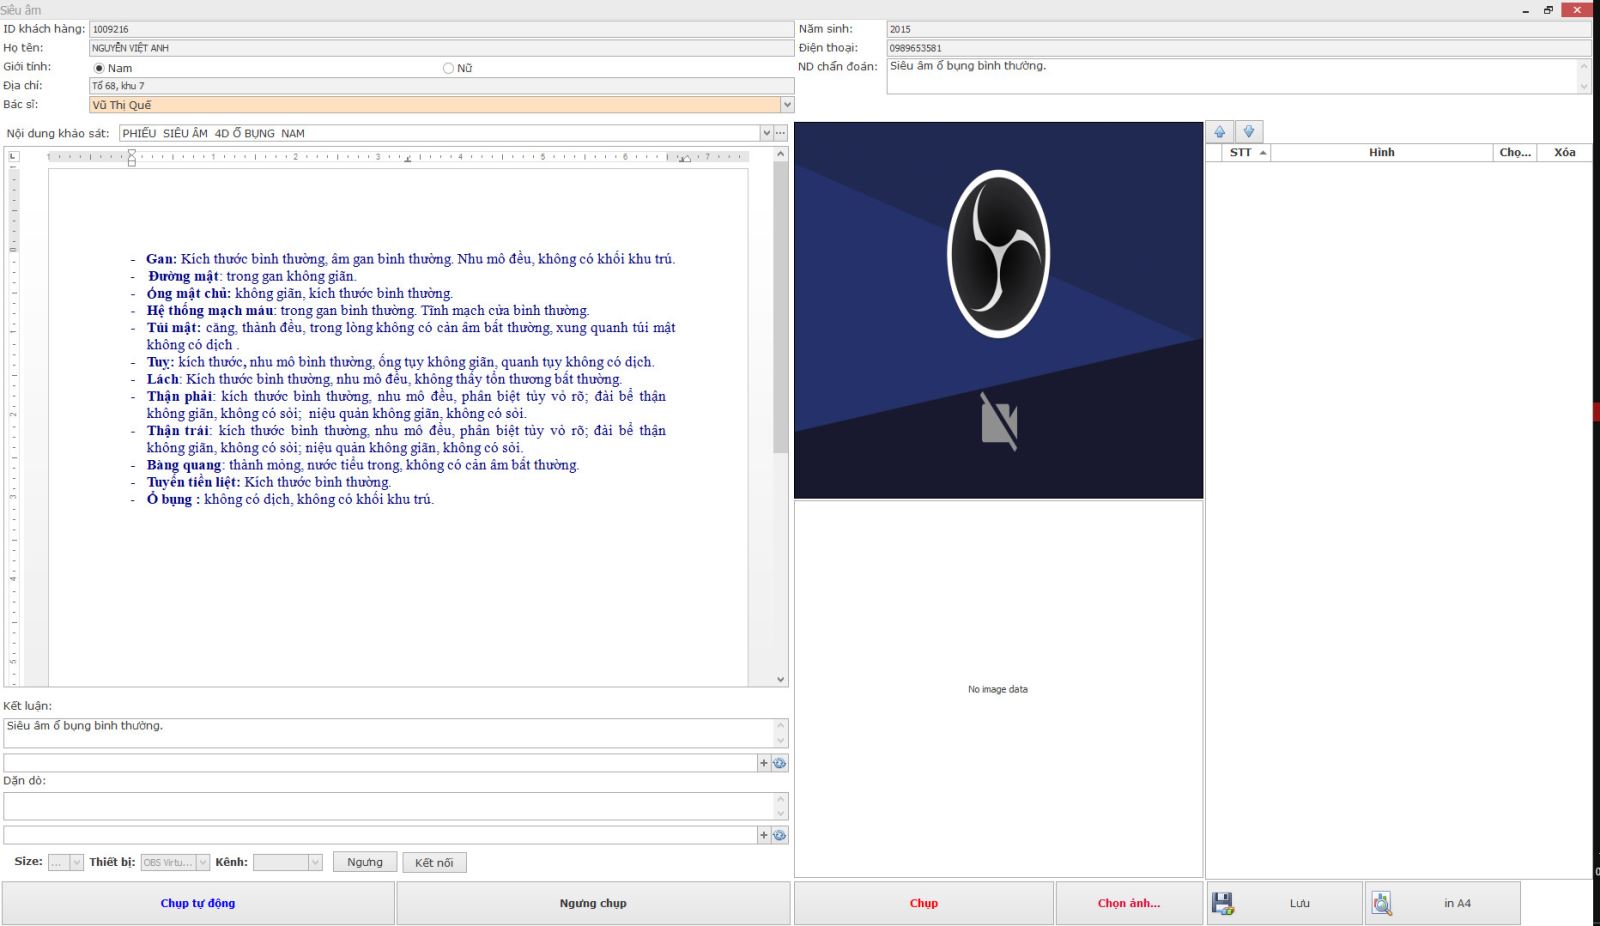Click the 'Bàng quang' line in document

(362, 465)
